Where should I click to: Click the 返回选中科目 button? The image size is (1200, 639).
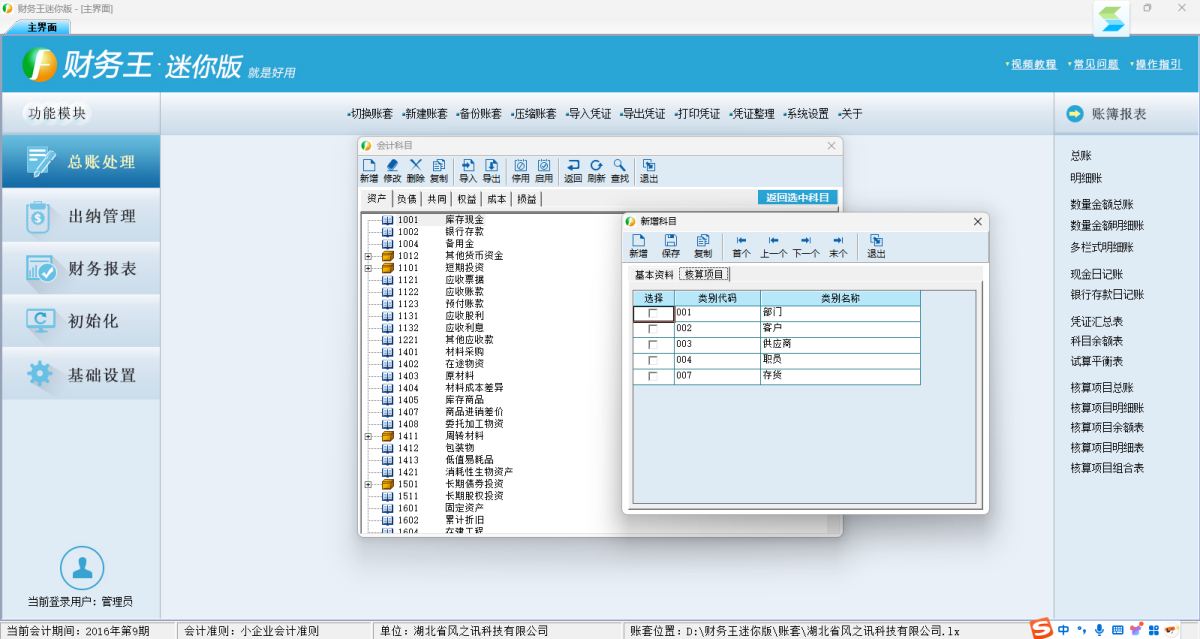coord(797,198)
